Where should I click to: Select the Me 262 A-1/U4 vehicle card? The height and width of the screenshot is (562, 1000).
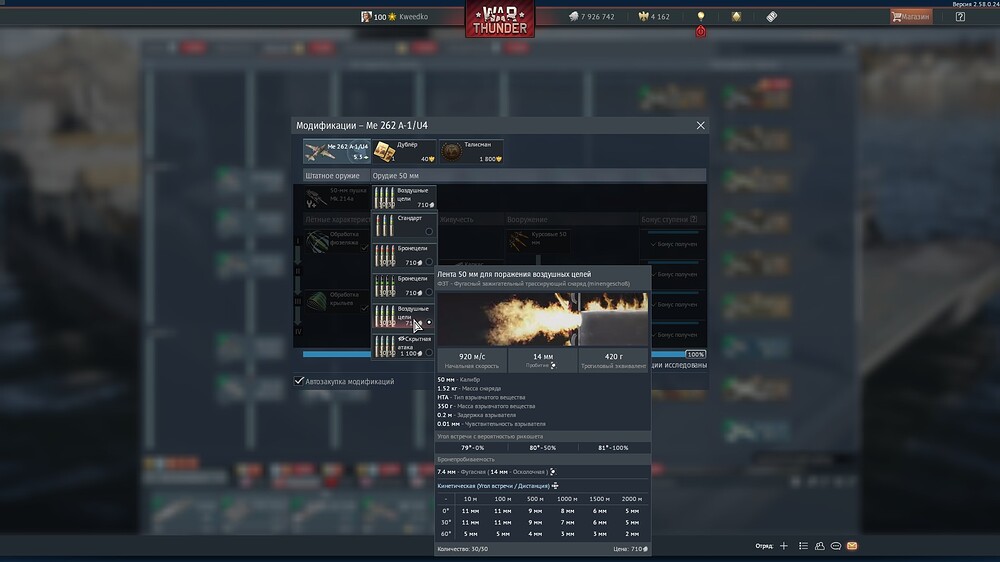click(337, 151)
